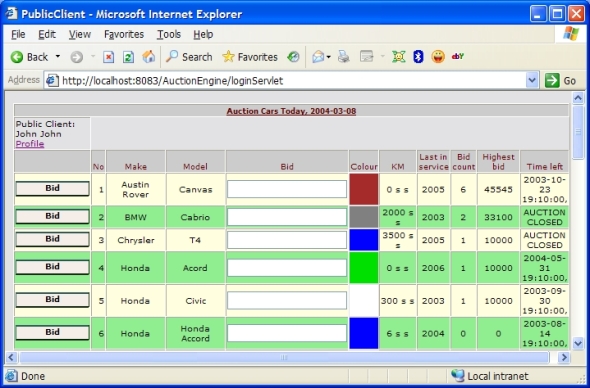The height and width of the screenshot is (388, 590).
Task: Click the green colour swatch for Honda Acord
Action: click(x=364, y=268)
